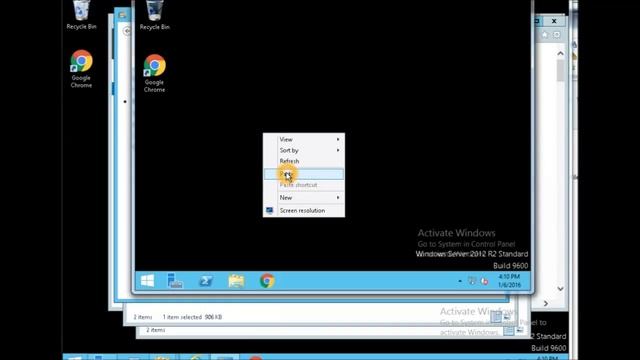The image size is (640, 360).
Task: Open Screen resolution from context menu
Action: click(304, 211)
